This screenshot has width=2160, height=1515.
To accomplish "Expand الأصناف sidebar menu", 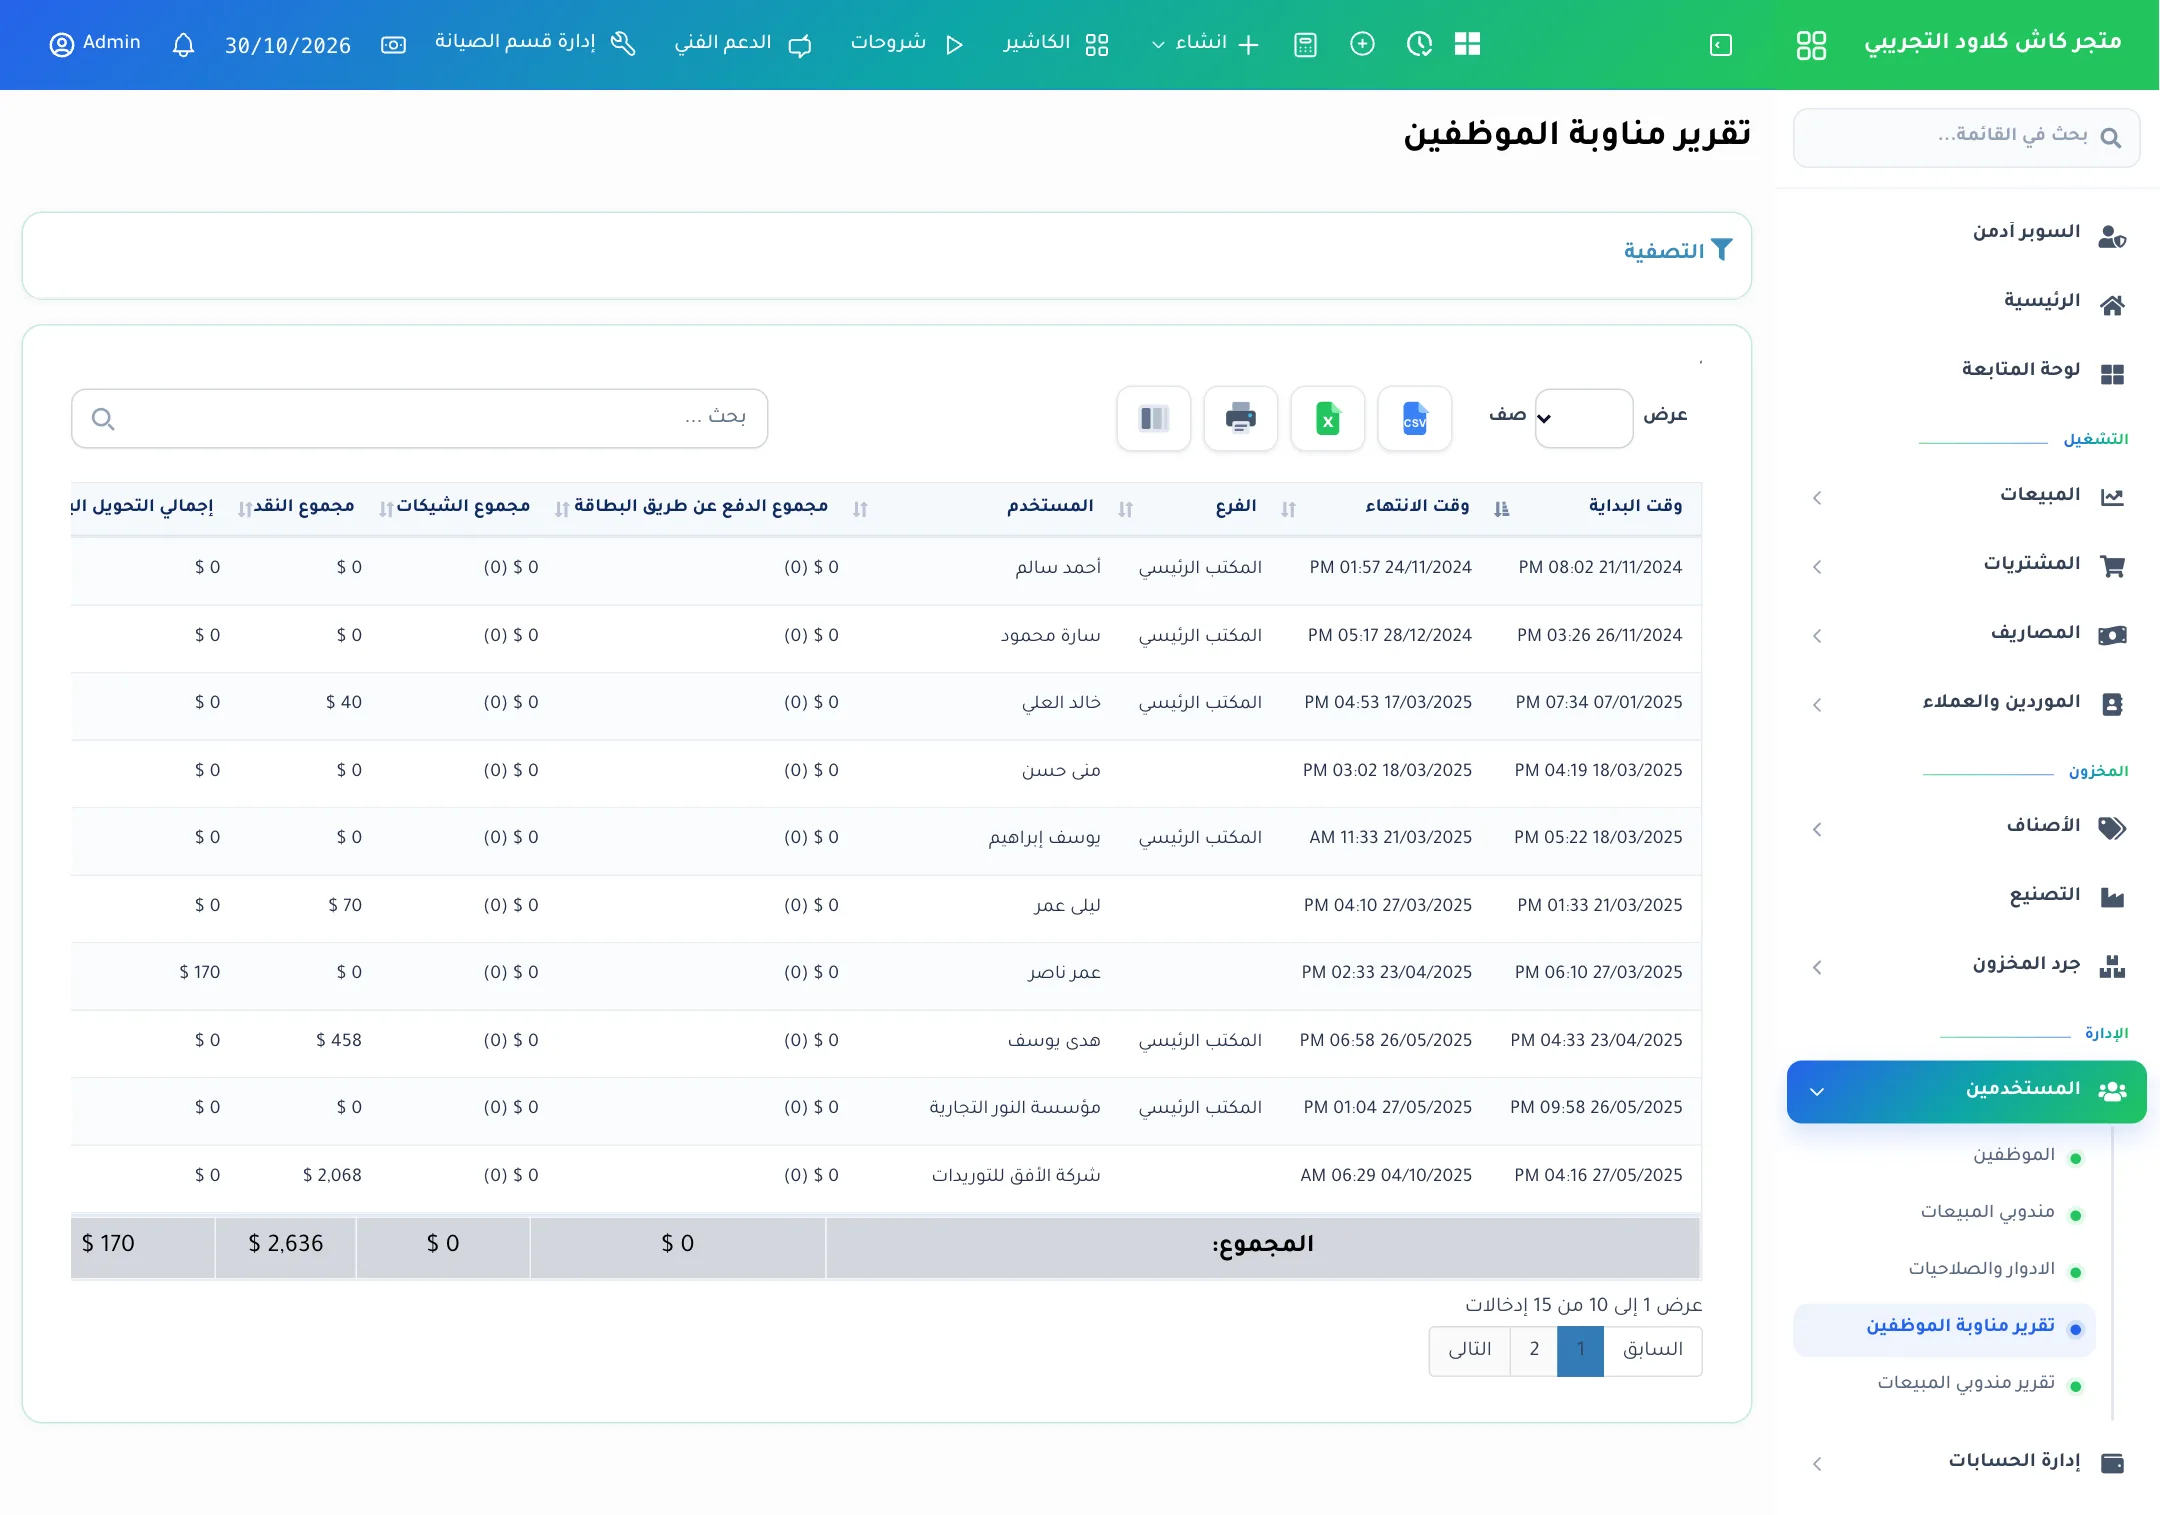I will coord(1965,827).
